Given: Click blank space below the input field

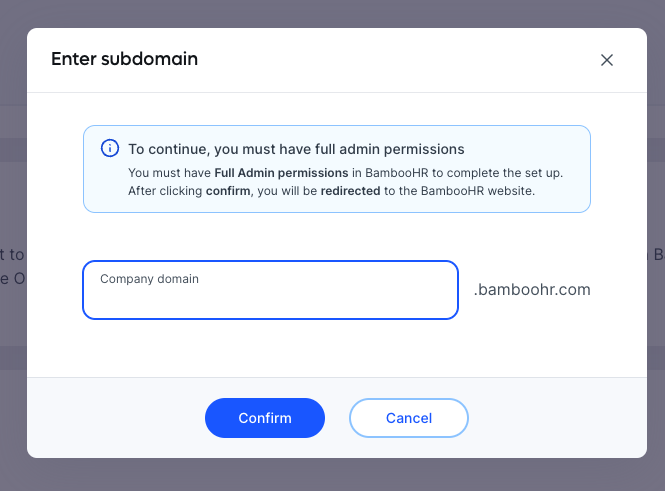Looking at the screenshot, I should [x=271, y=348].
